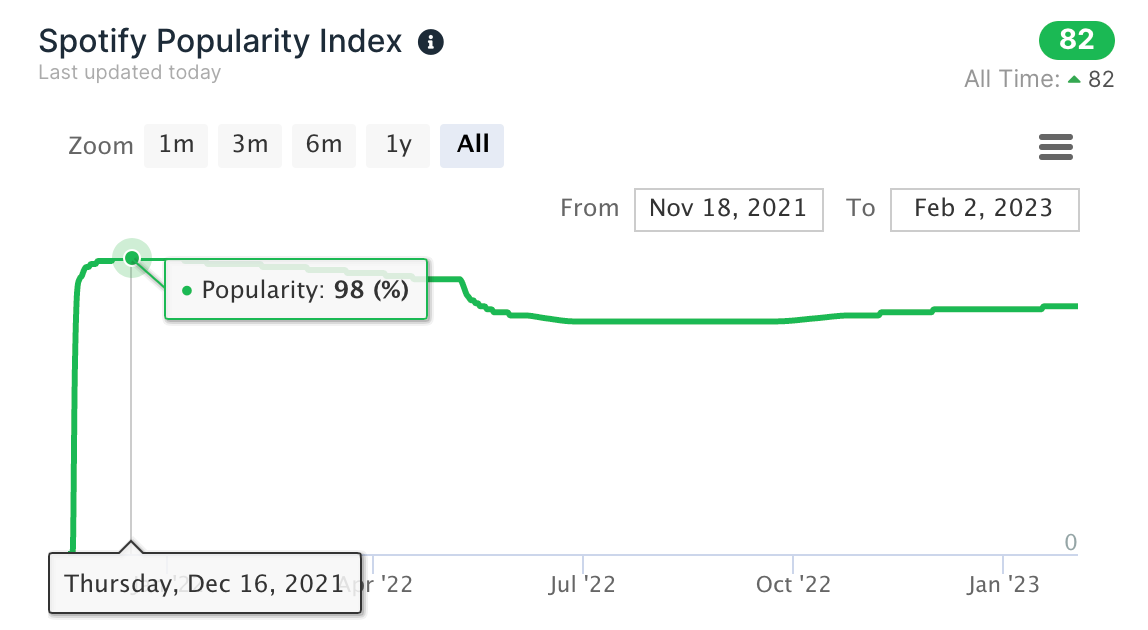Click the green up-arrow next to All Time
Image resolution: width=1148 pixels, height=630 pixels.
coord(1074,79)
